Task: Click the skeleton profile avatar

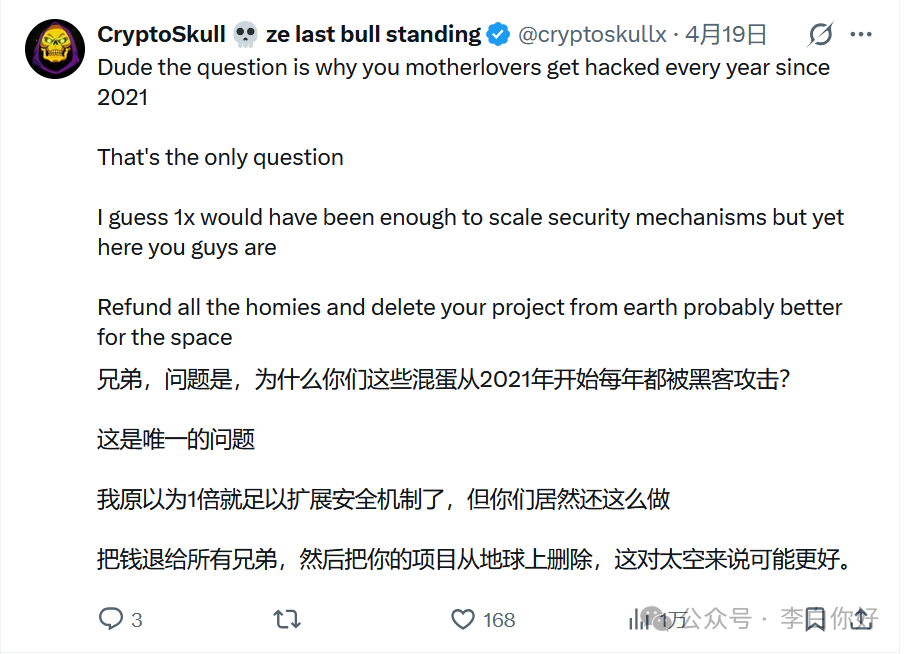Action: click(55, 47)
